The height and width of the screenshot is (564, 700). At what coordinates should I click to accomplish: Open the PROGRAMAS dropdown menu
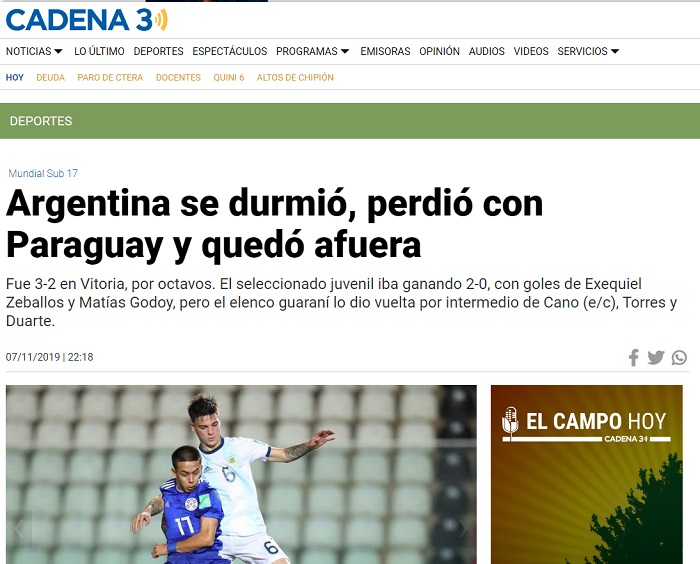pos(312,51)
